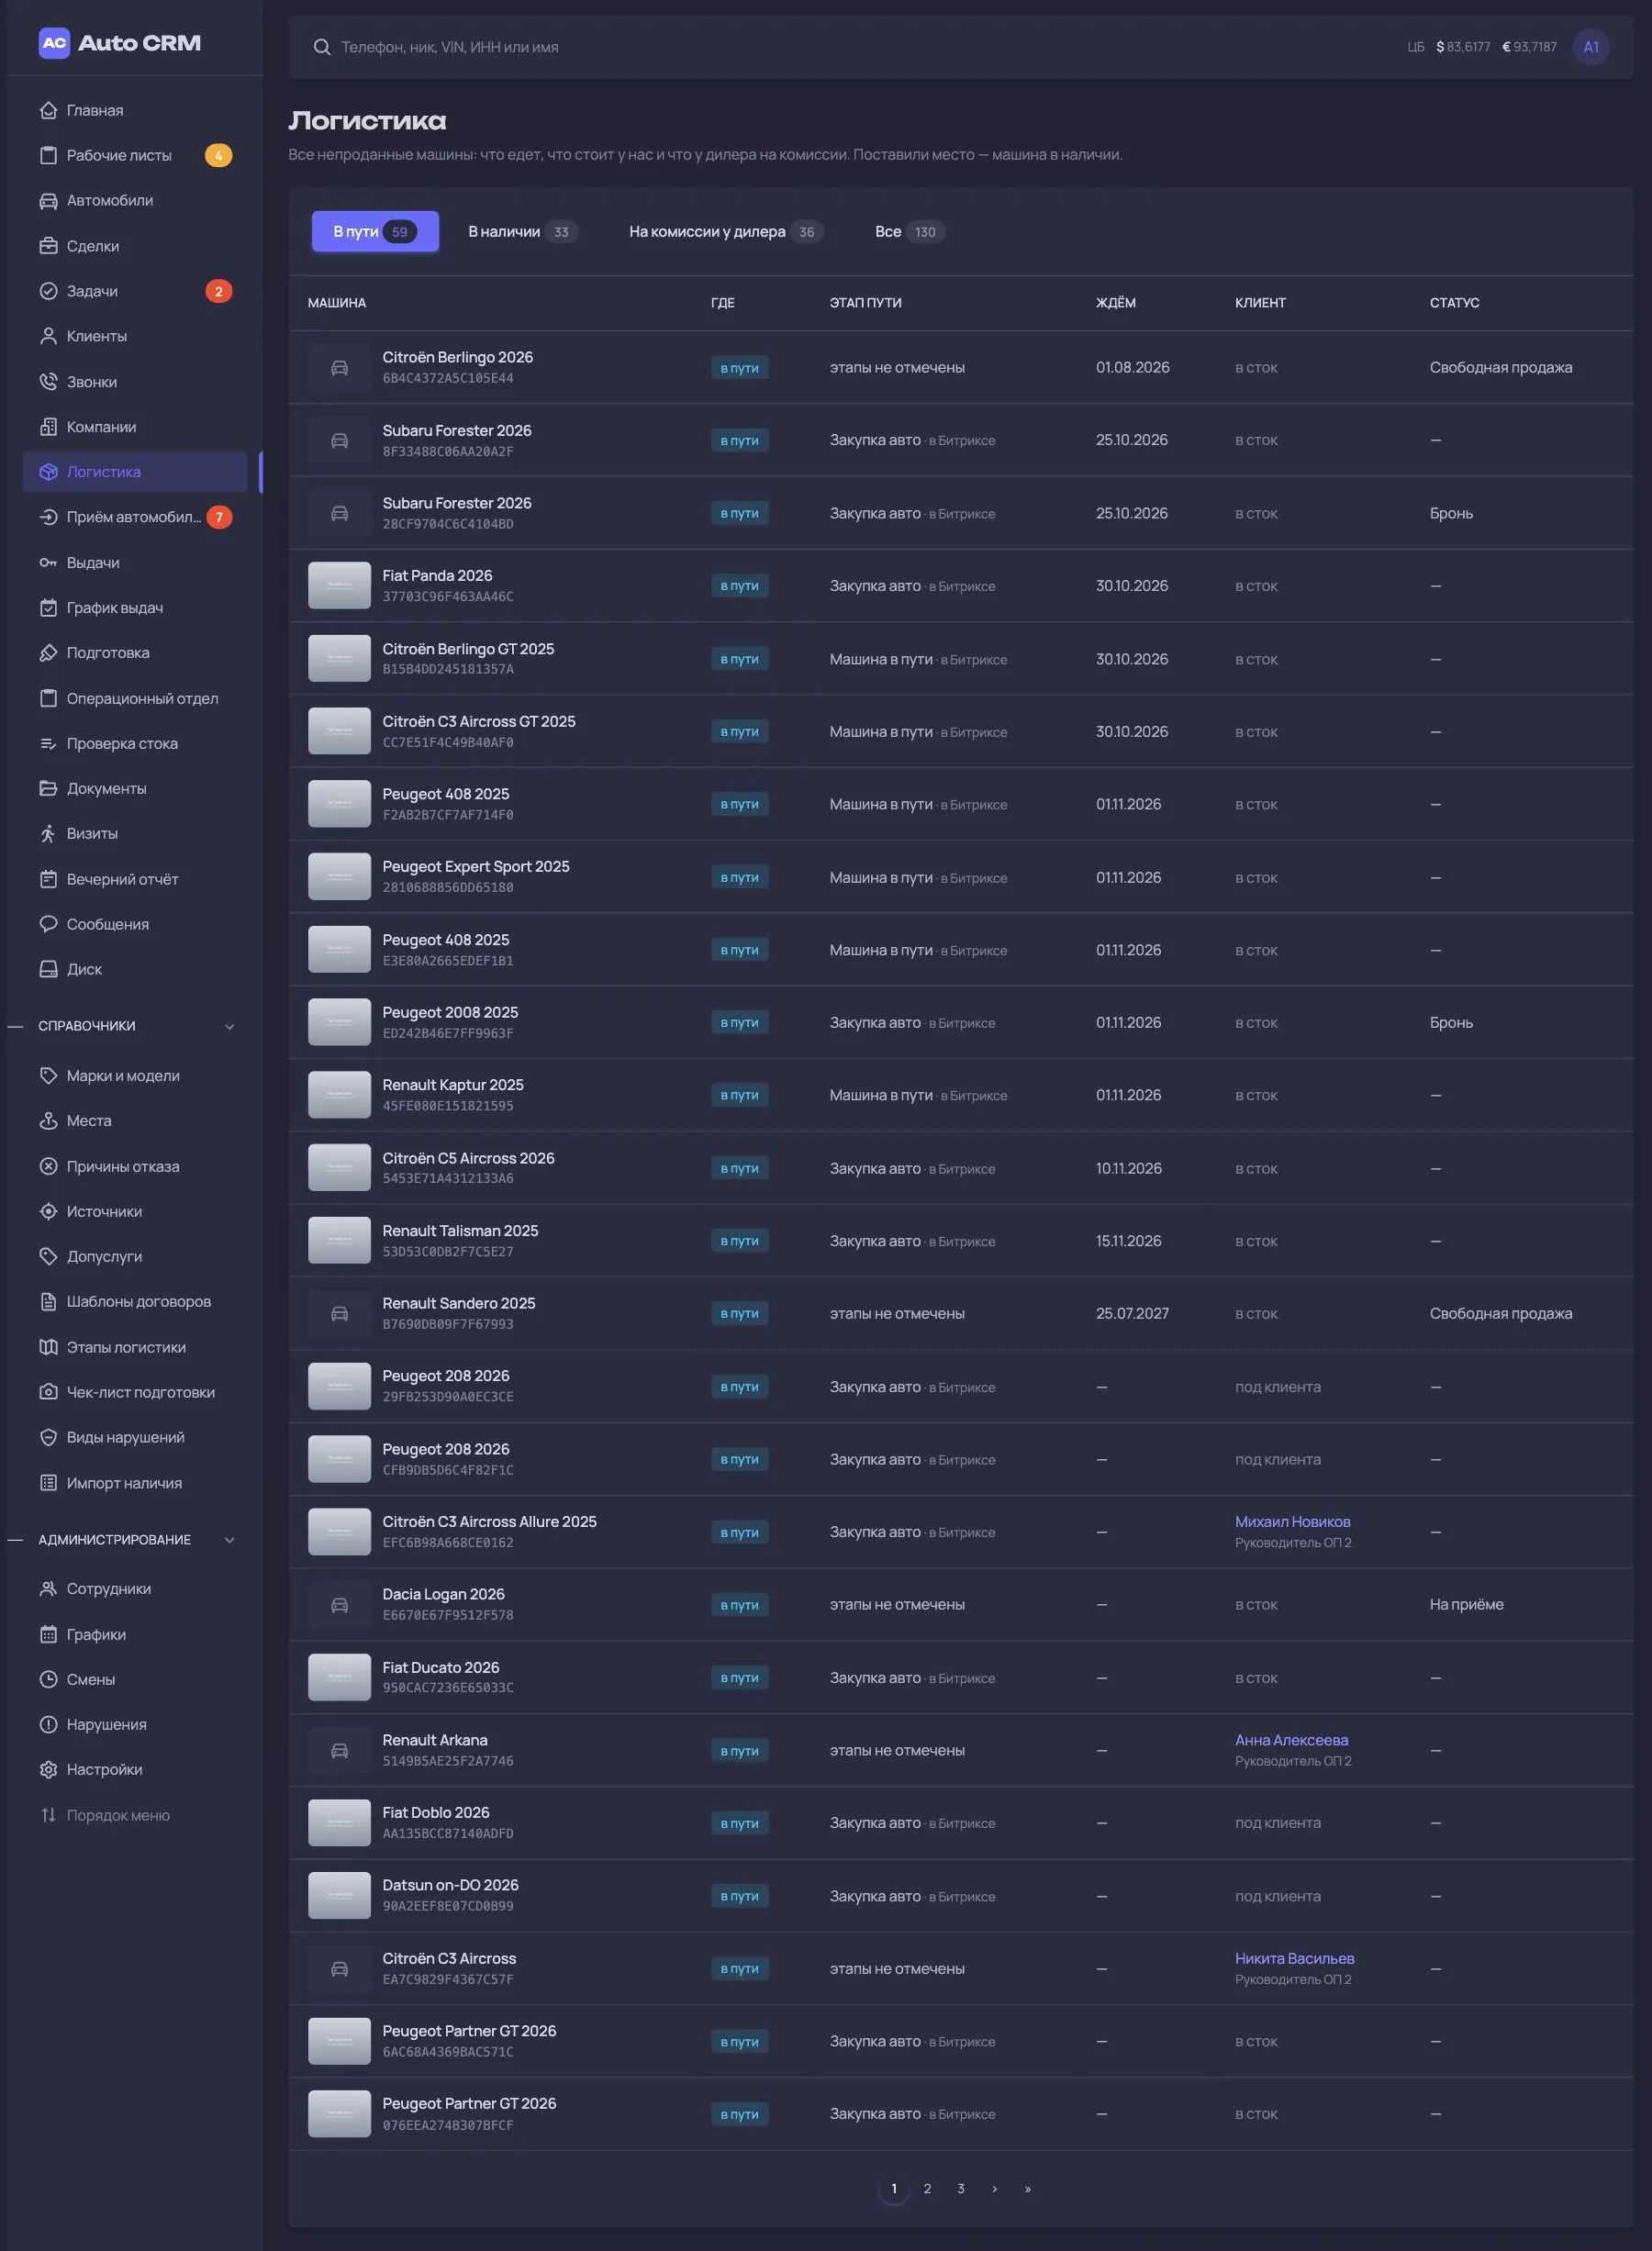The height and width of the screenshot is (2251, 1652).
Task: Open the Подготовка icon in sidebar
Action: coord(48,653)
